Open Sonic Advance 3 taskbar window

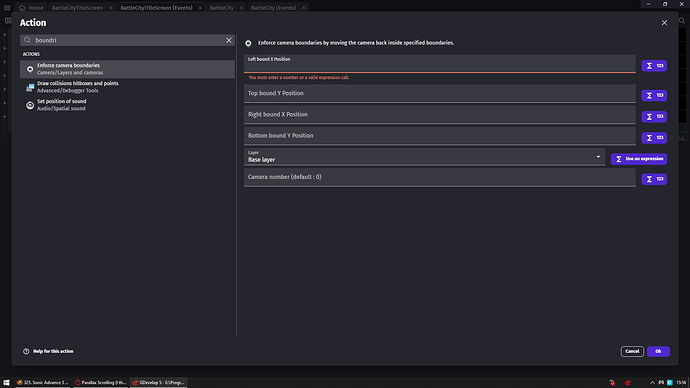pyautogui.click(x=43, y=382)
